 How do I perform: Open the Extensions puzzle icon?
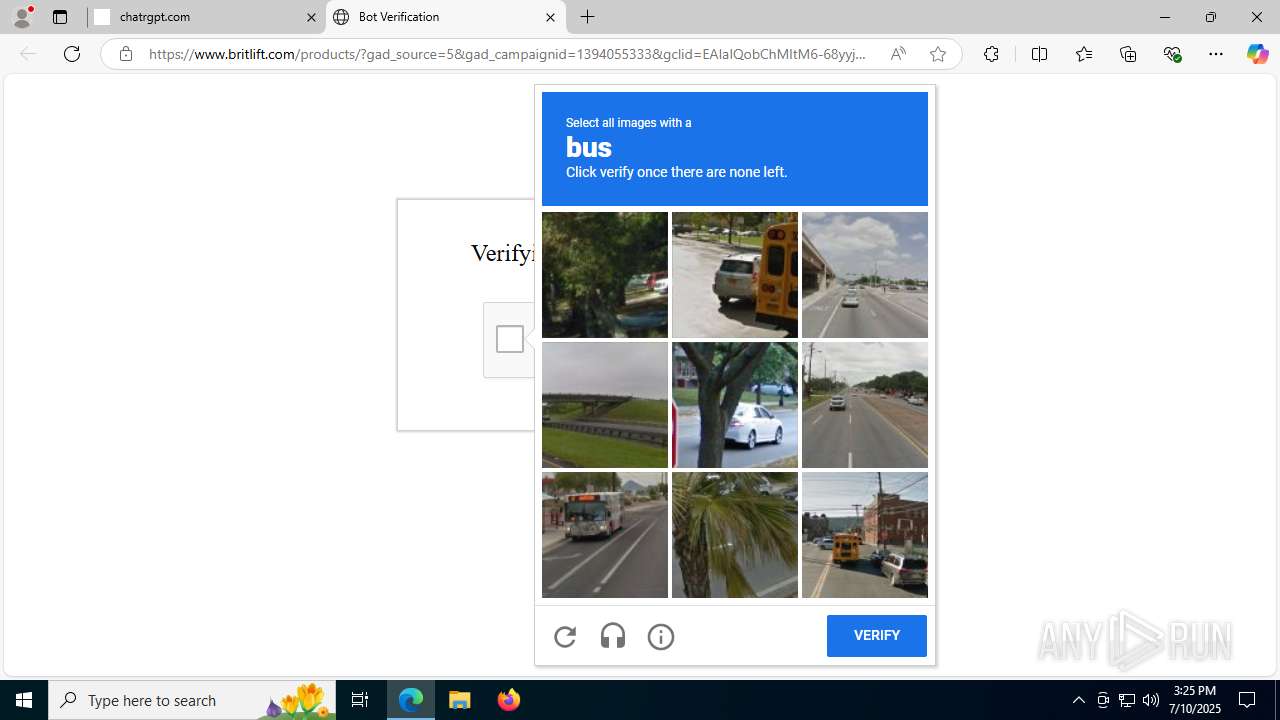(991, 54)
